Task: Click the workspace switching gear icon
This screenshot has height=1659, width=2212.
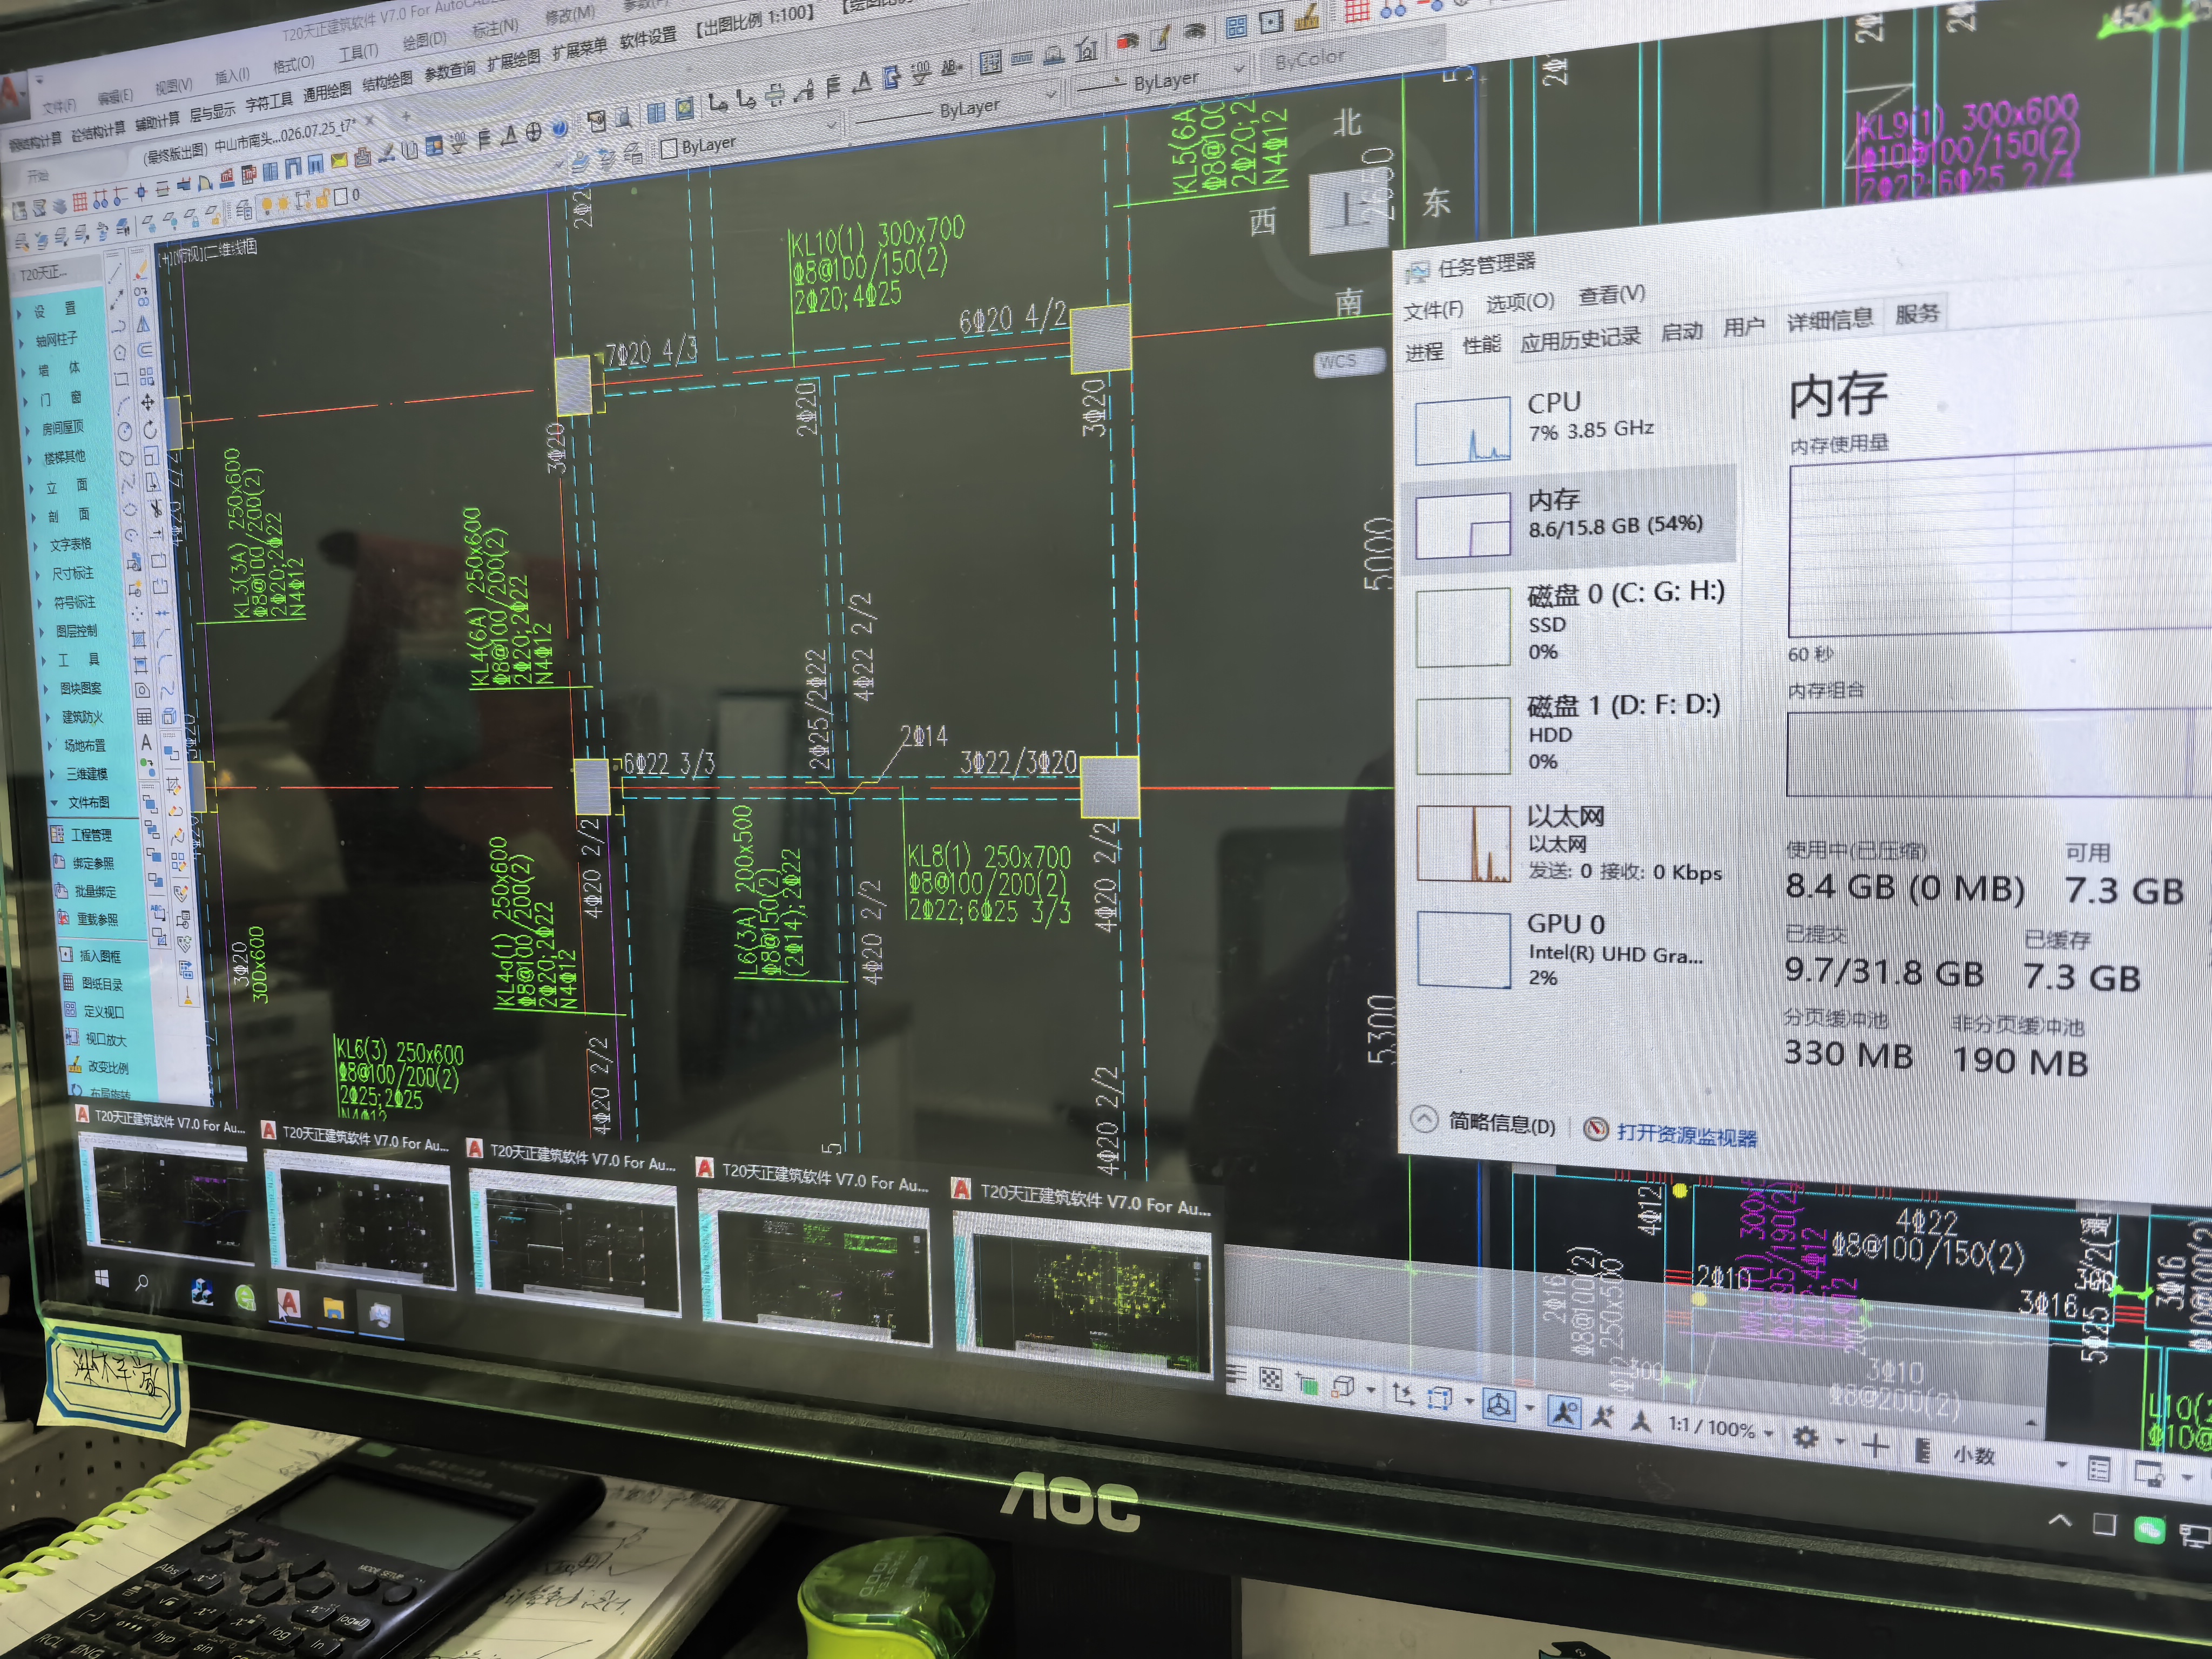Action: [1805, 1437]
